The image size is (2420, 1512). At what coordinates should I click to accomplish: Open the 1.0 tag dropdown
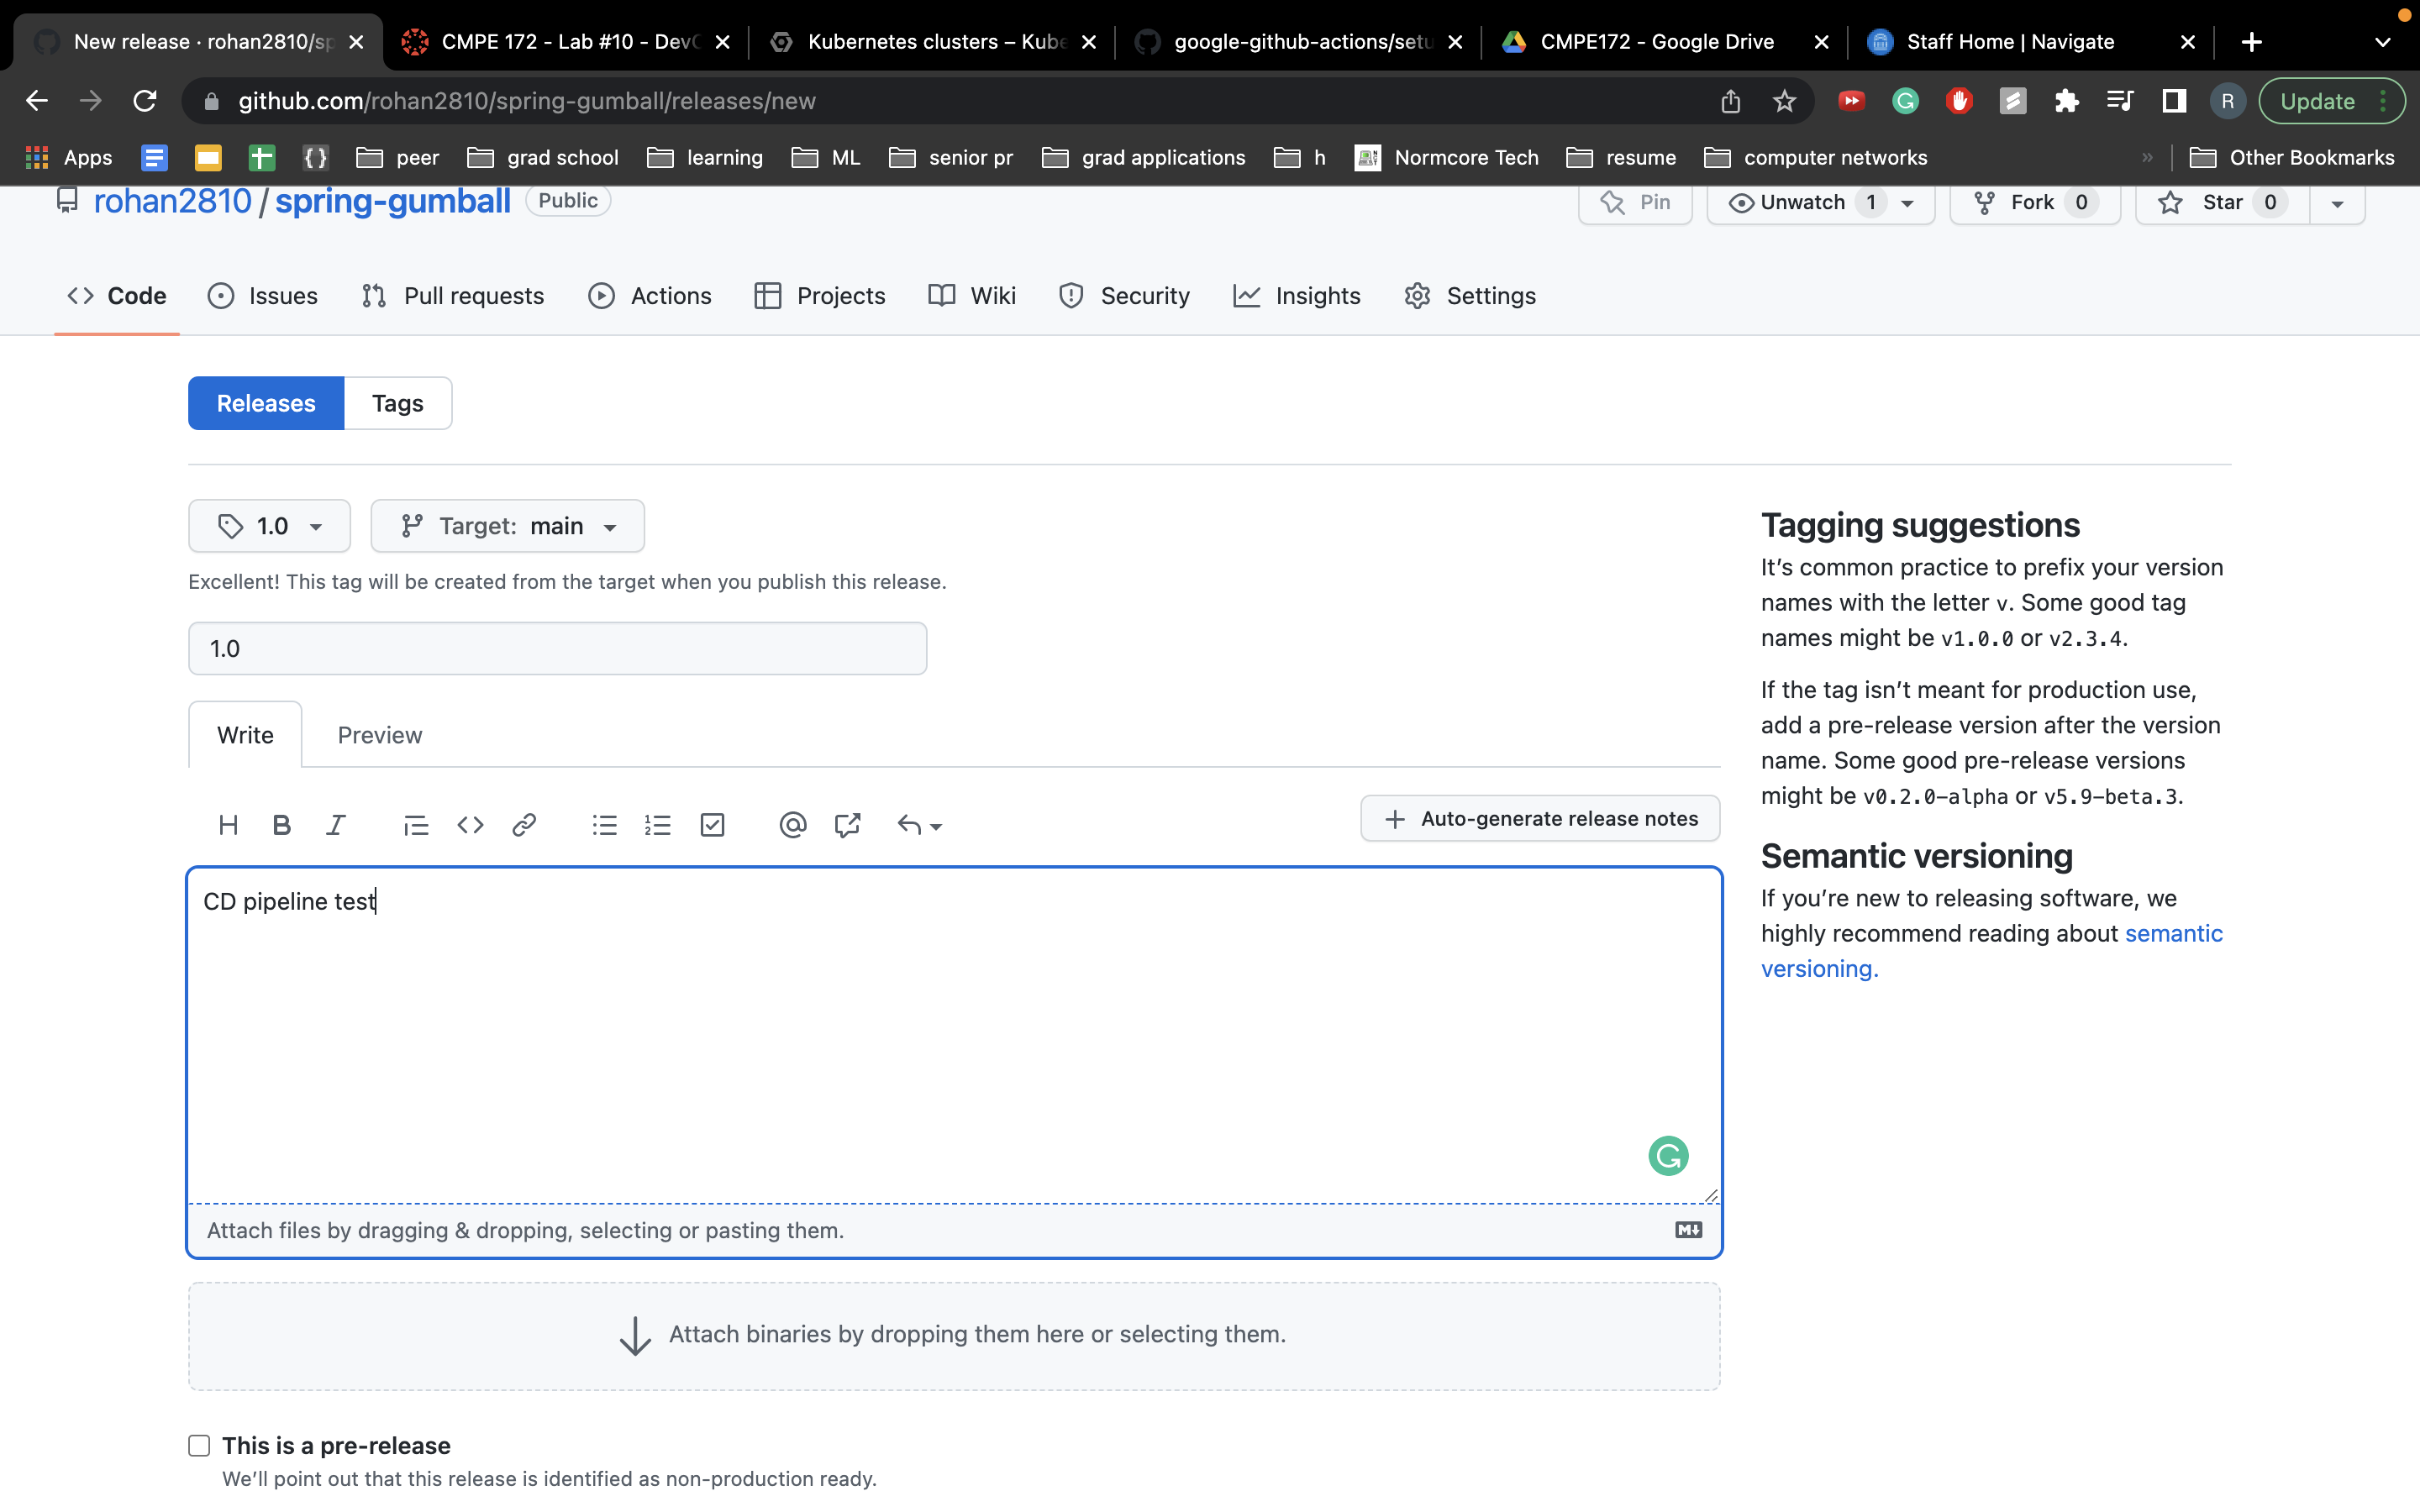coord(269,526)
